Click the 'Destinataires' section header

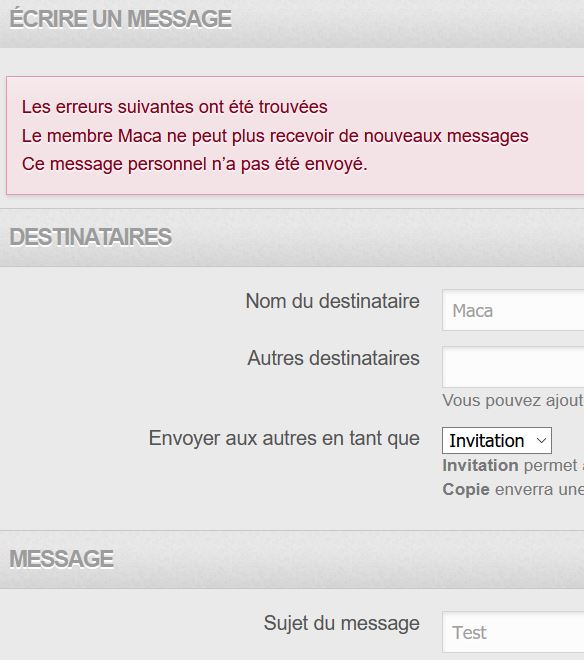pyautogui.click(x=91, y=237)
